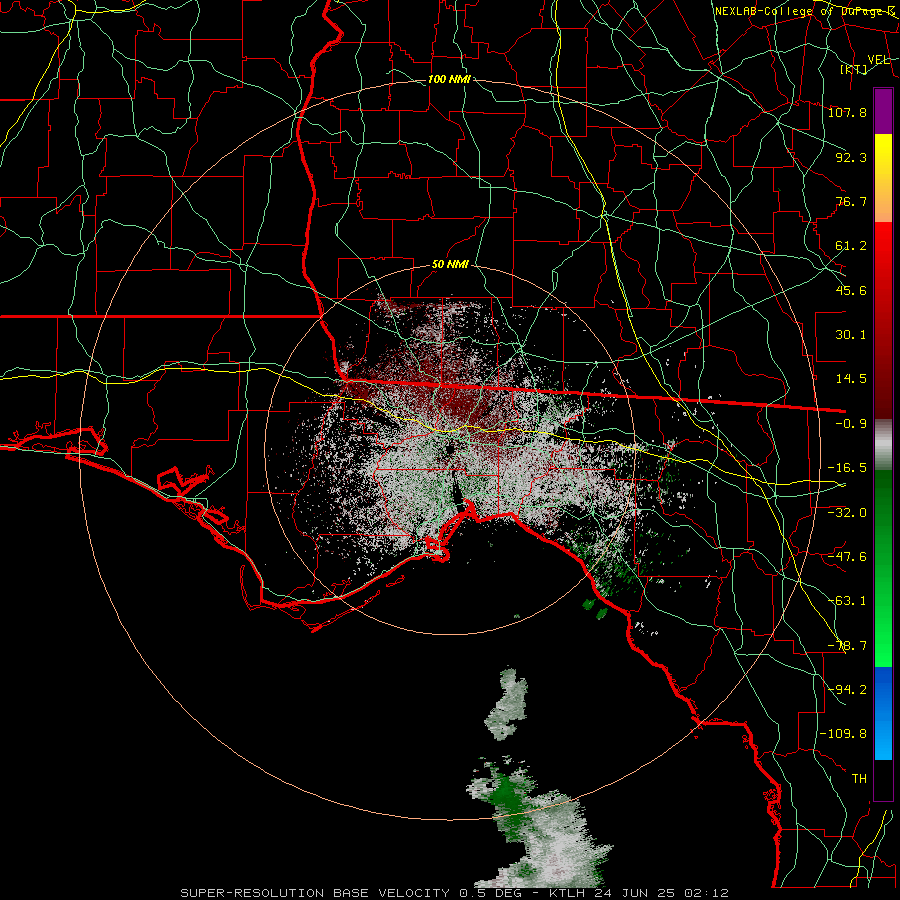Click the purple segment of velocity color bar

[883, 112]
